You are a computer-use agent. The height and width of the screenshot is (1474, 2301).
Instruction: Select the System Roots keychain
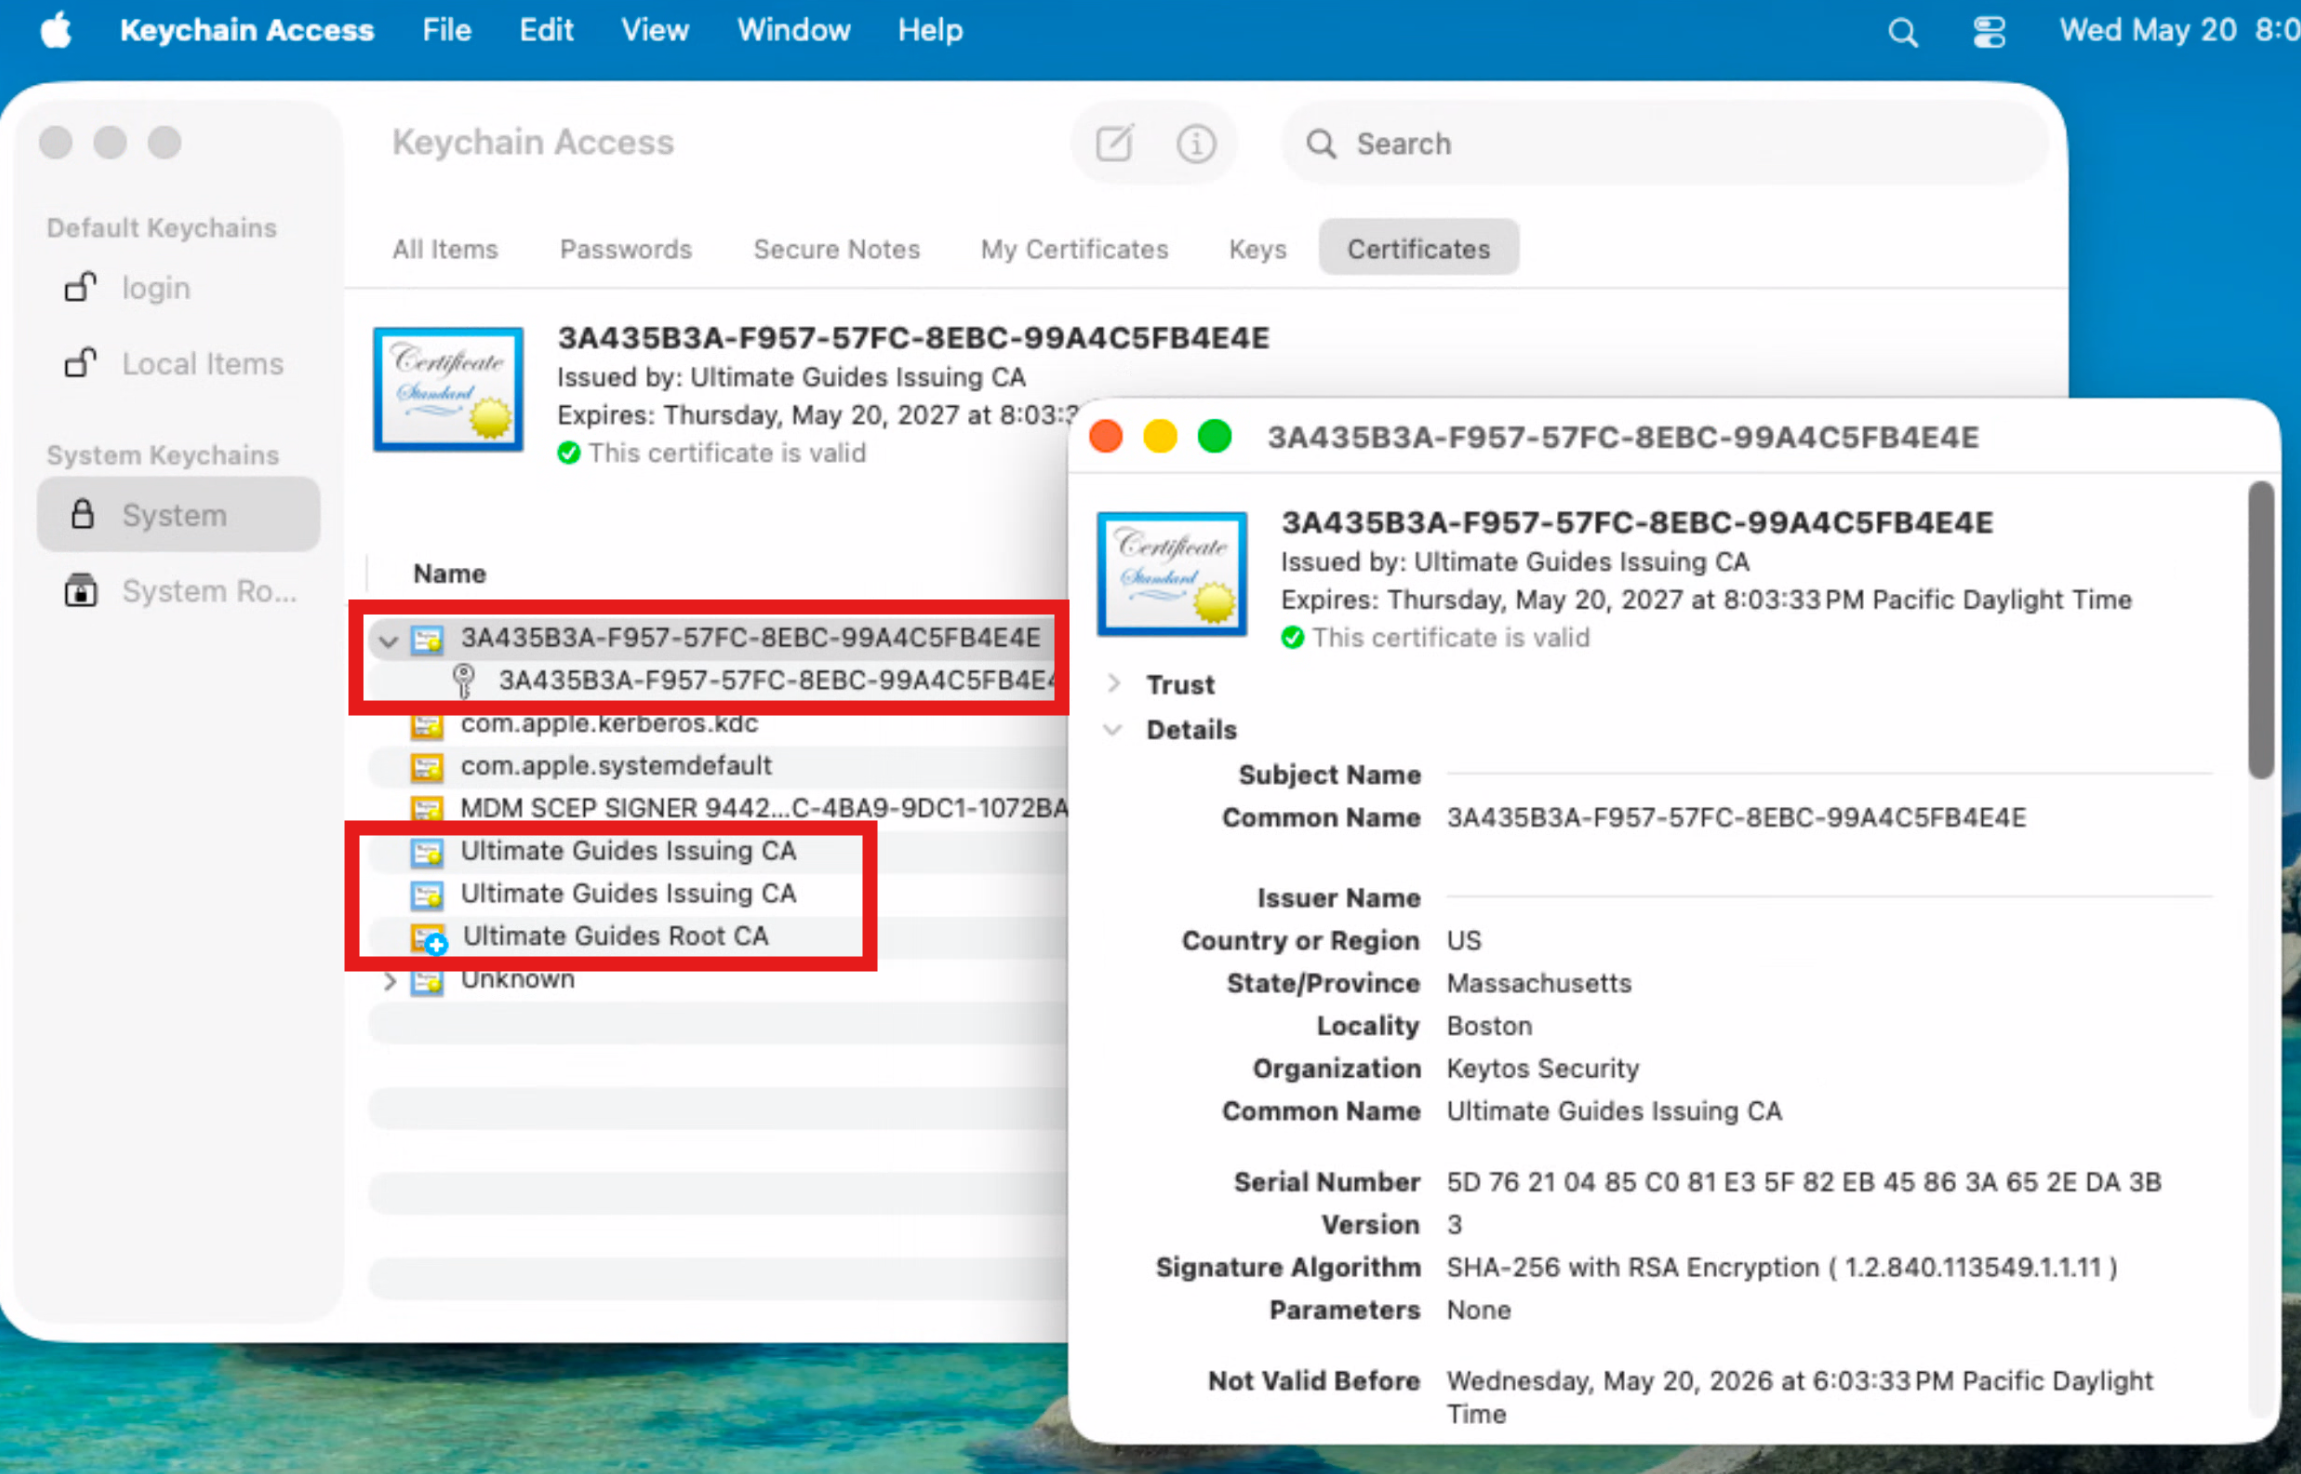point(178,591)
